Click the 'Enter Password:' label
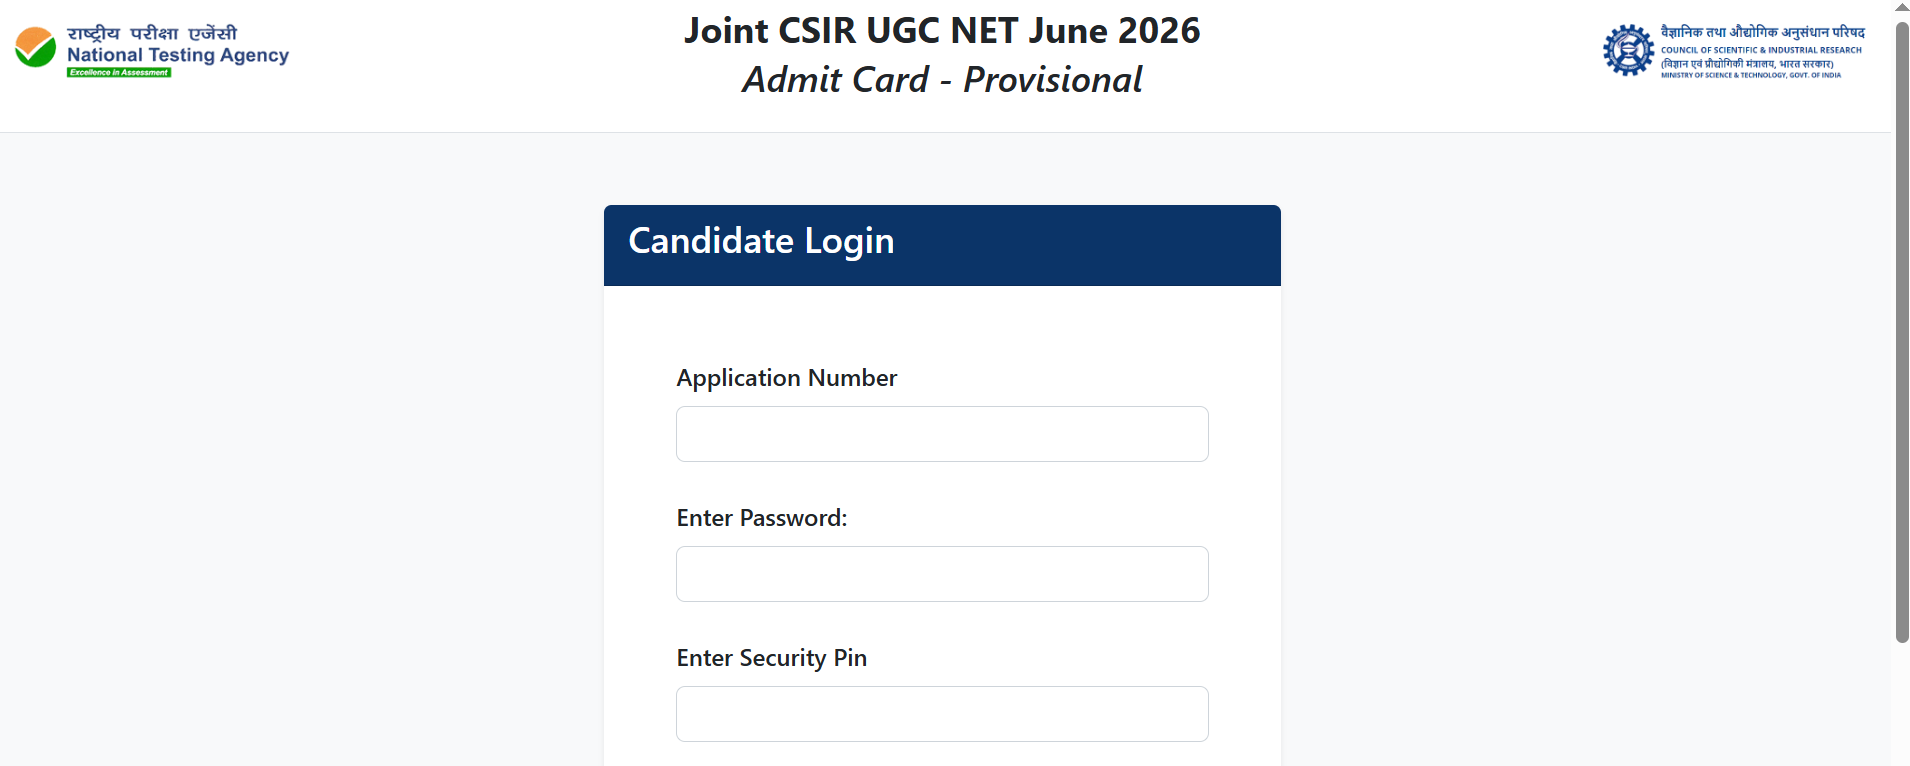This screenshot has width=1910, height=766. (761, 518)
